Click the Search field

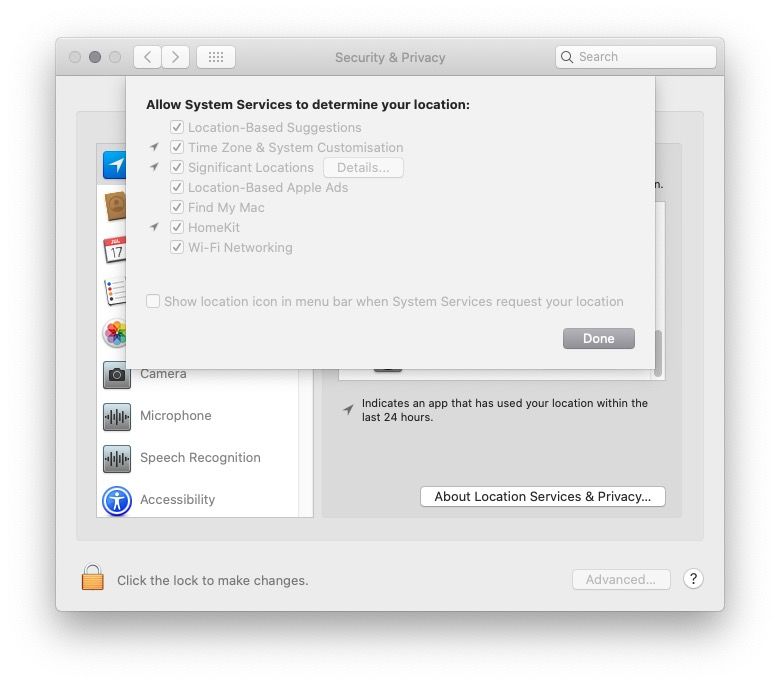click(x=635, y=57)
